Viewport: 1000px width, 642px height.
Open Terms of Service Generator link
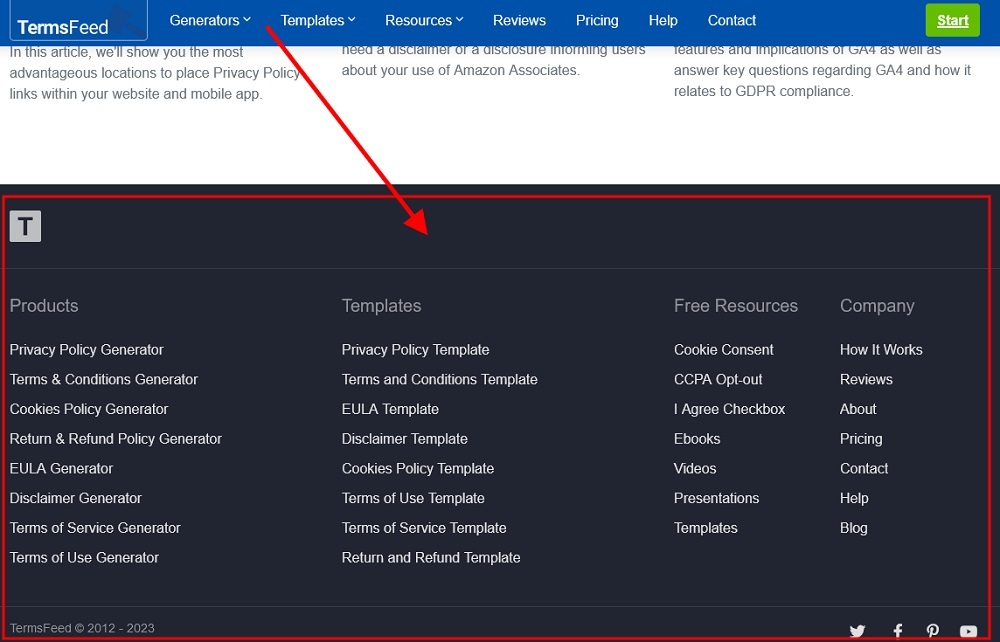tap(95, 528)
